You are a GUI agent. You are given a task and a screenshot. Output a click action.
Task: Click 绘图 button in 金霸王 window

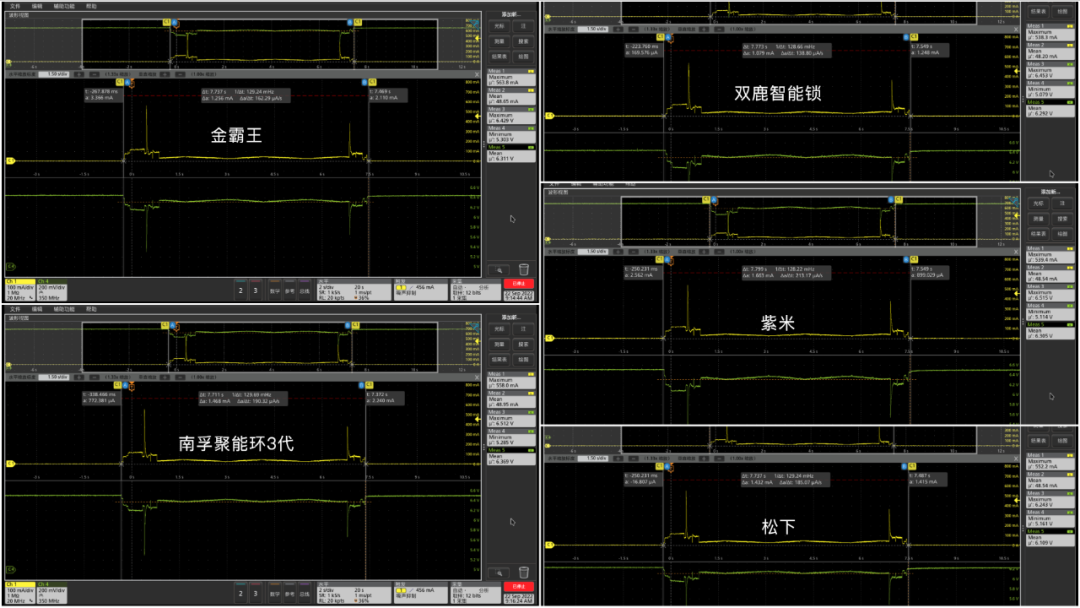523,56
